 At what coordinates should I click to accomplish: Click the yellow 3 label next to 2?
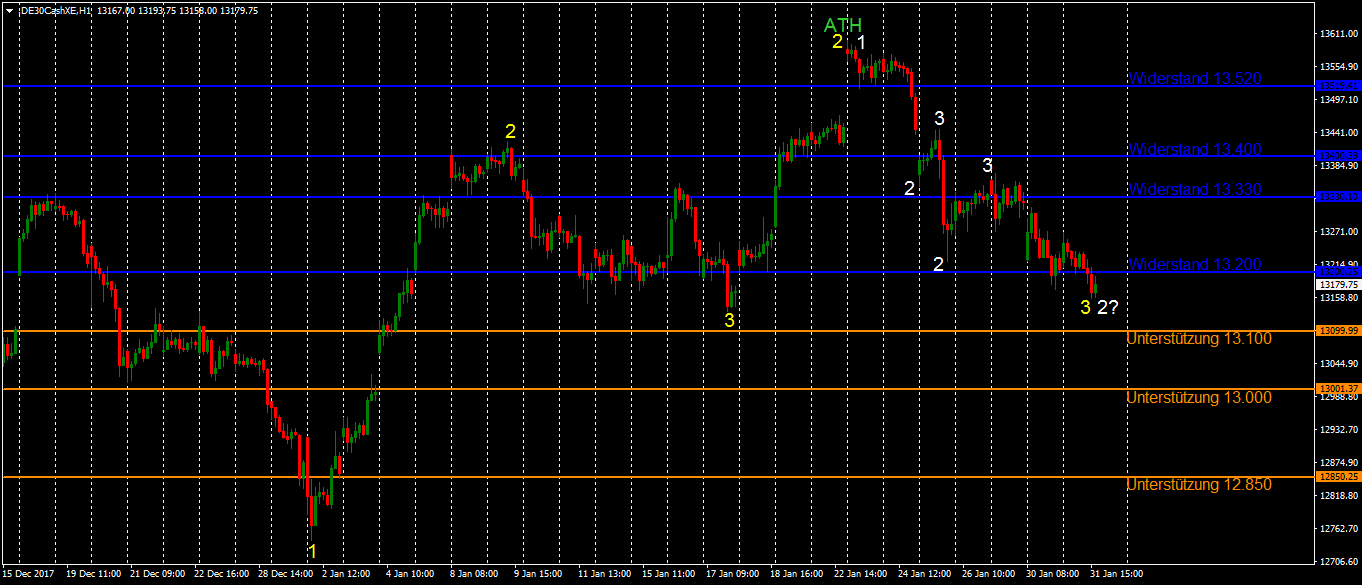pyautogui.click(x=1085, y=307)
